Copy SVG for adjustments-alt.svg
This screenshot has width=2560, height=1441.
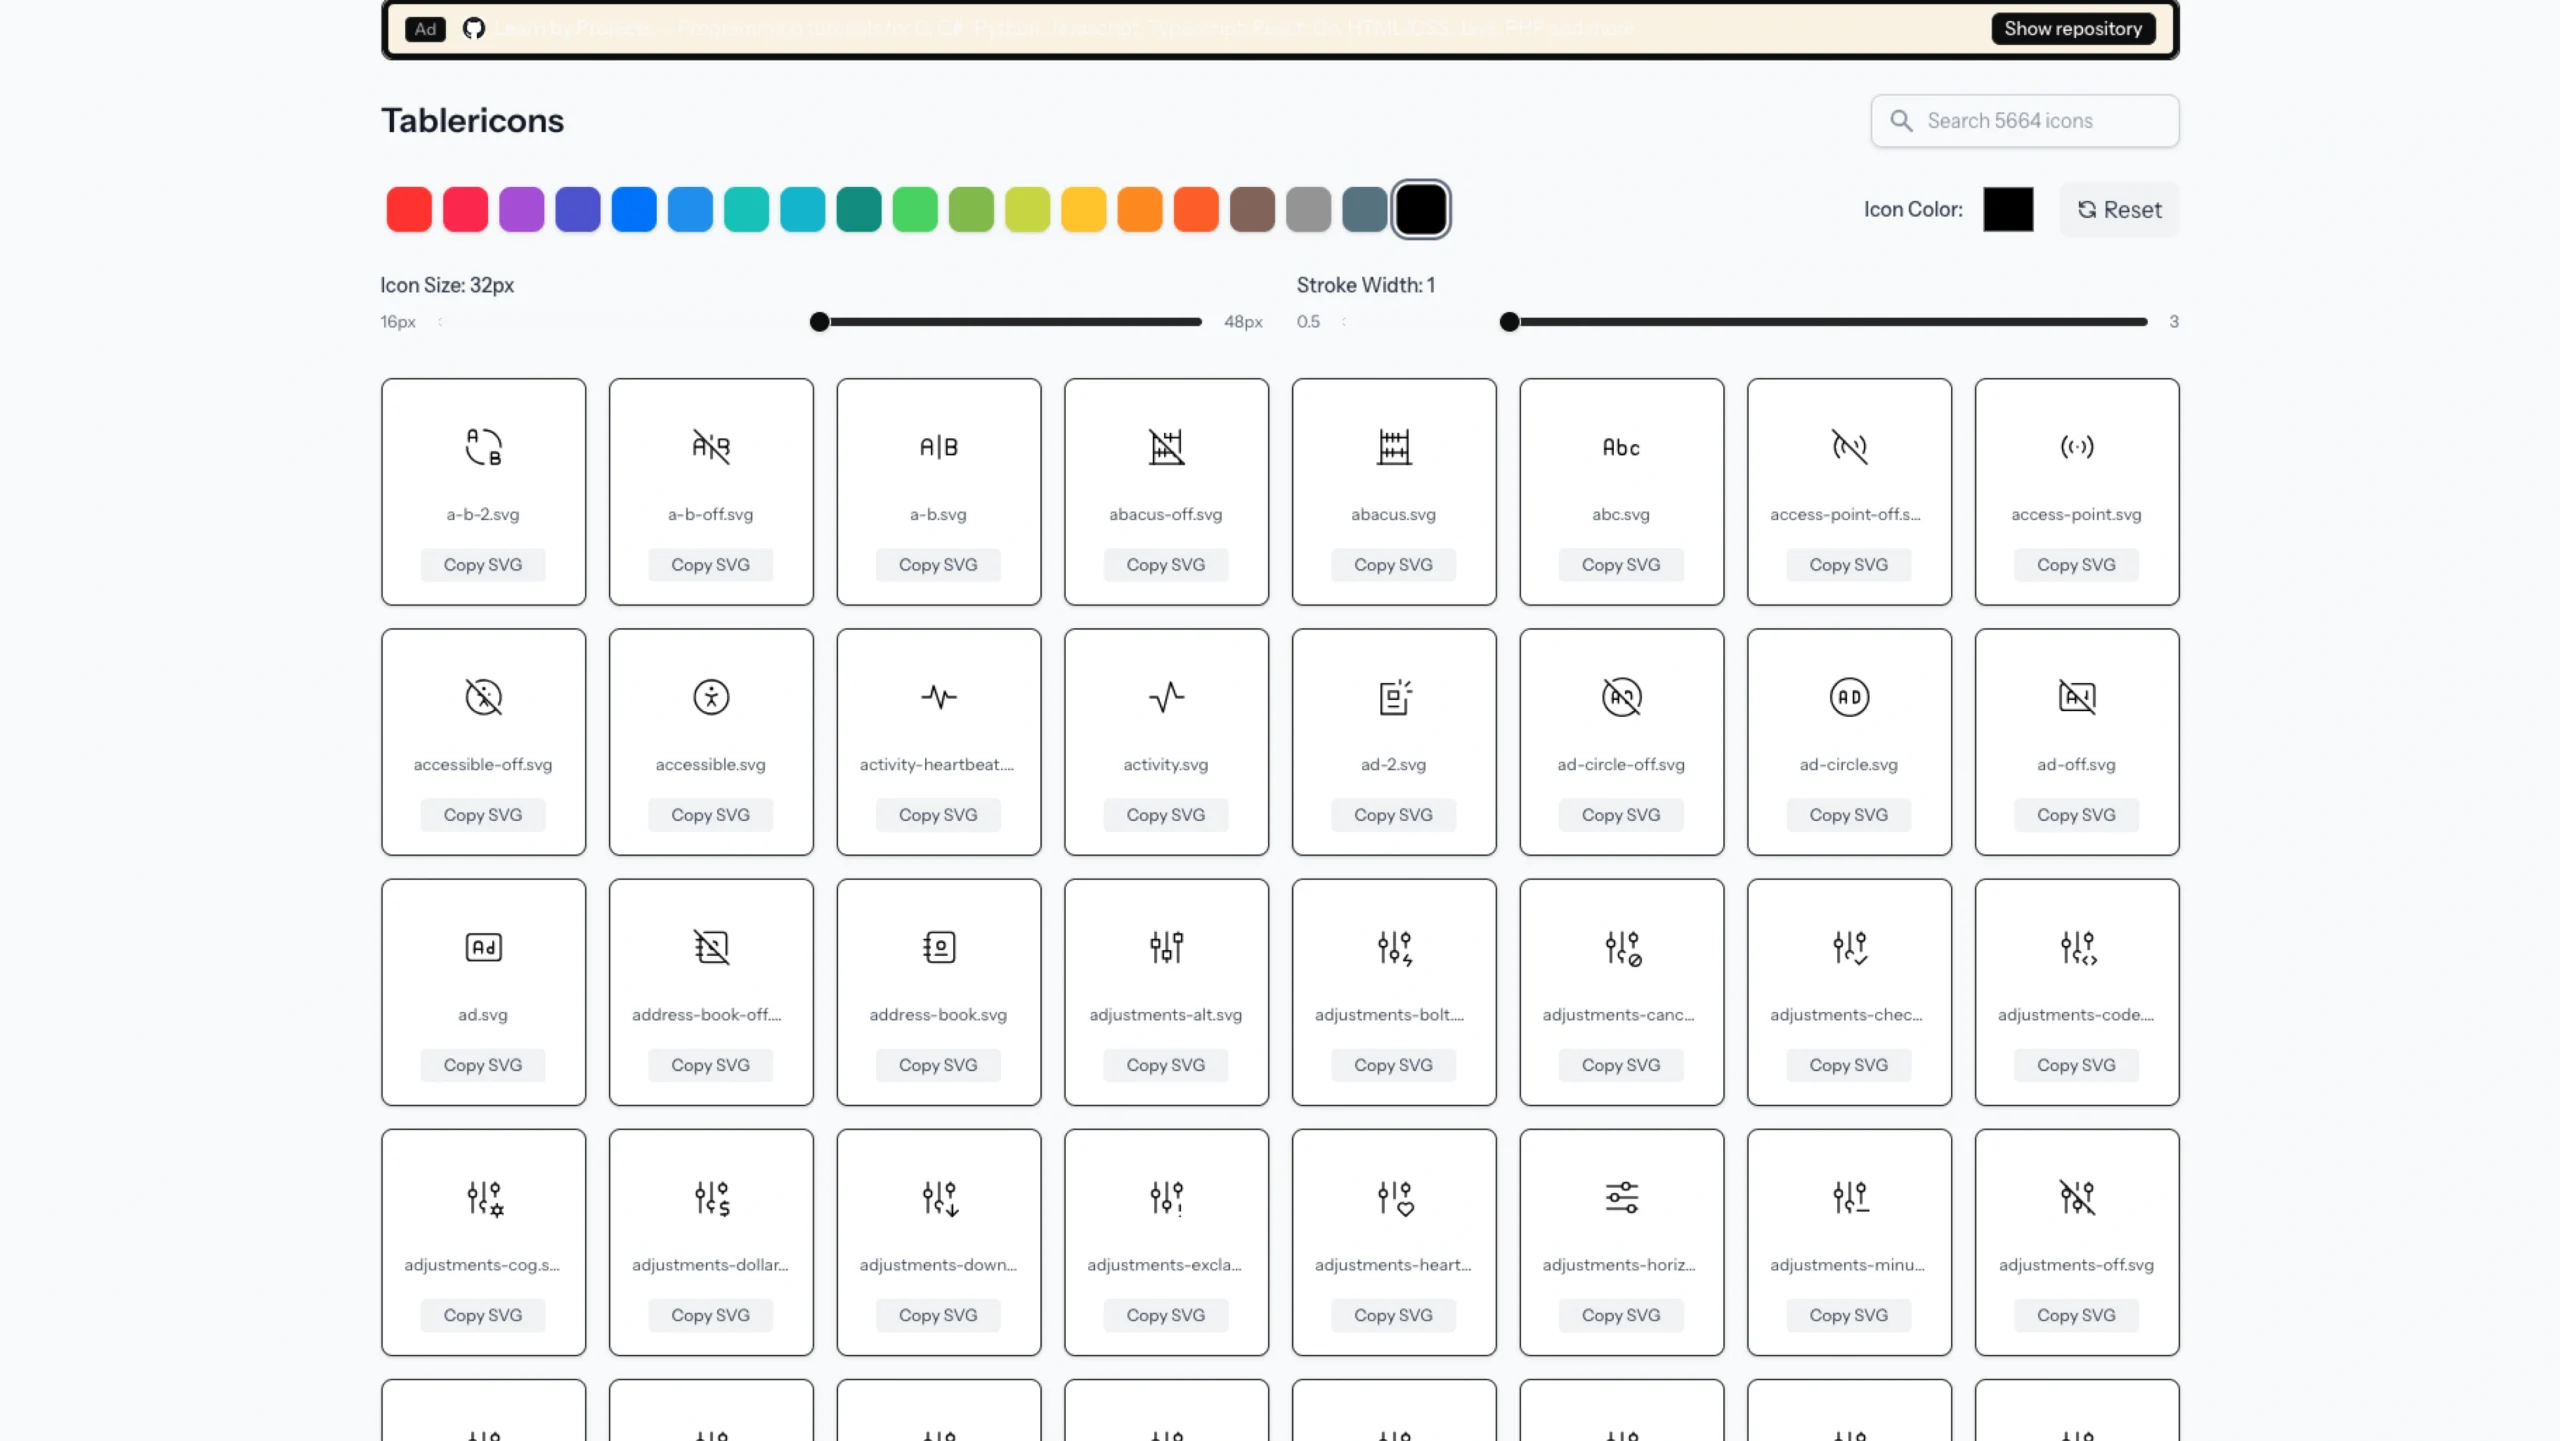pyautogui.click(x=1165, y=1065)
